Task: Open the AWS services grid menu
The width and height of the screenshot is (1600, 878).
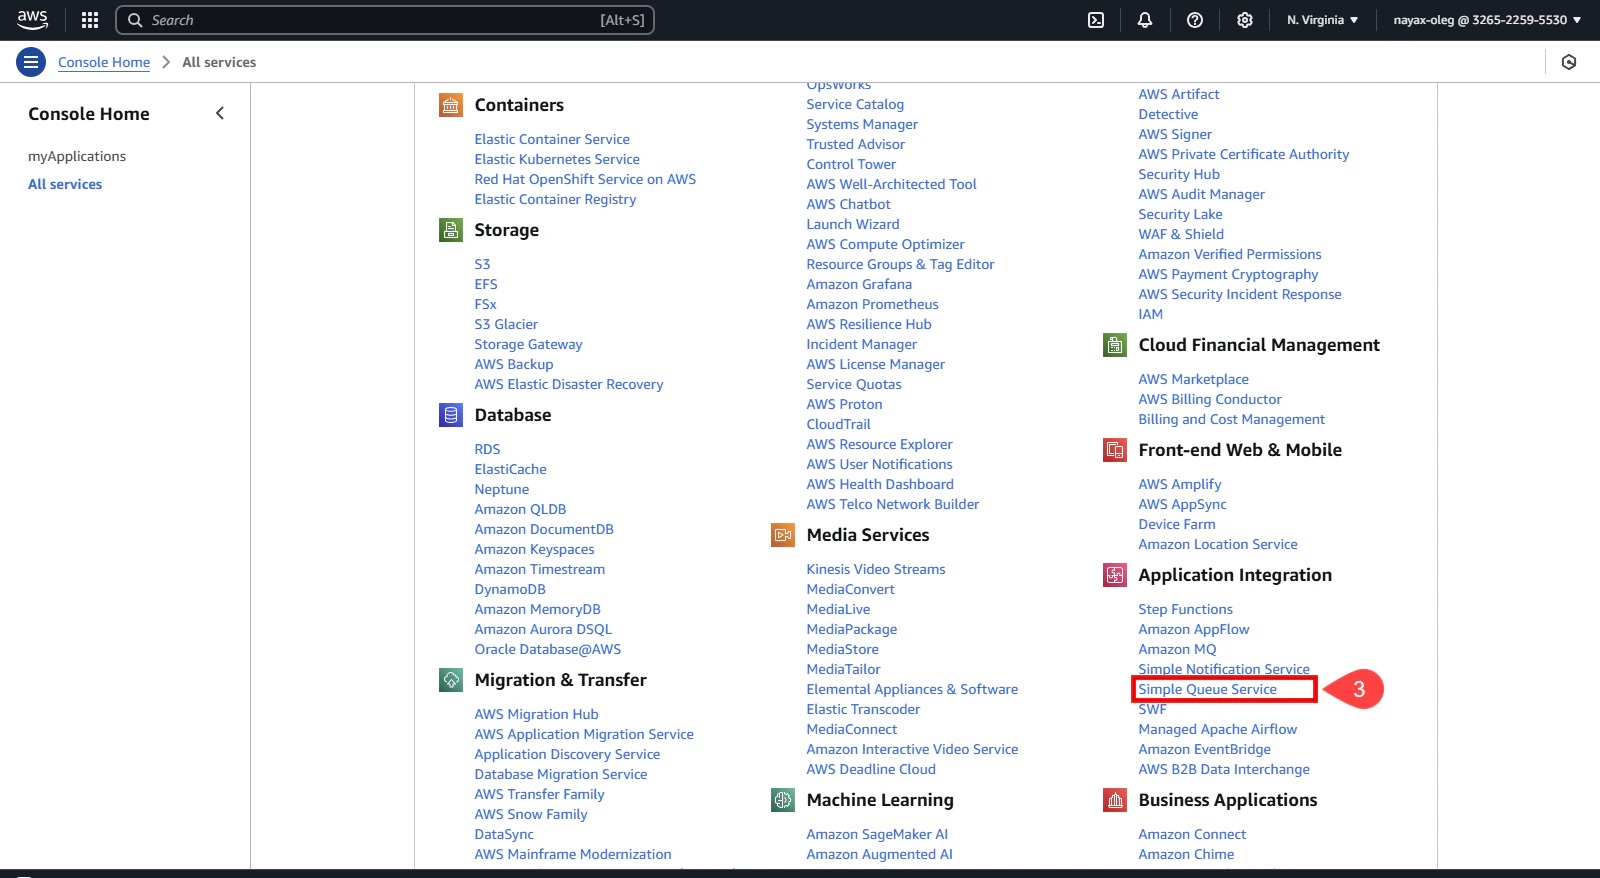Action: (90, 20)
